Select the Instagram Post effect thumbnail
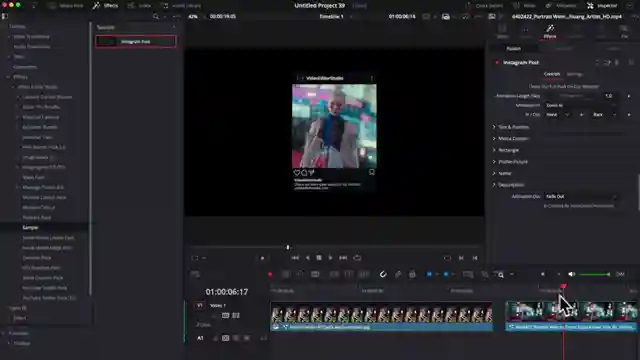The width and height of the screenshot is (640, 360). (x=136, y=41)
